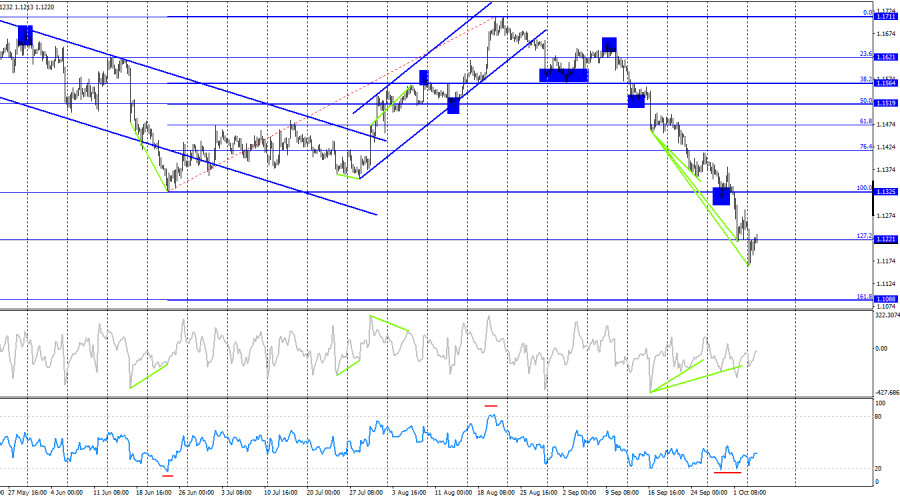Viewport: 900px width, 500px height.
Task: Click the 4 Jun 00:00 date label
Action: (67, 493)
